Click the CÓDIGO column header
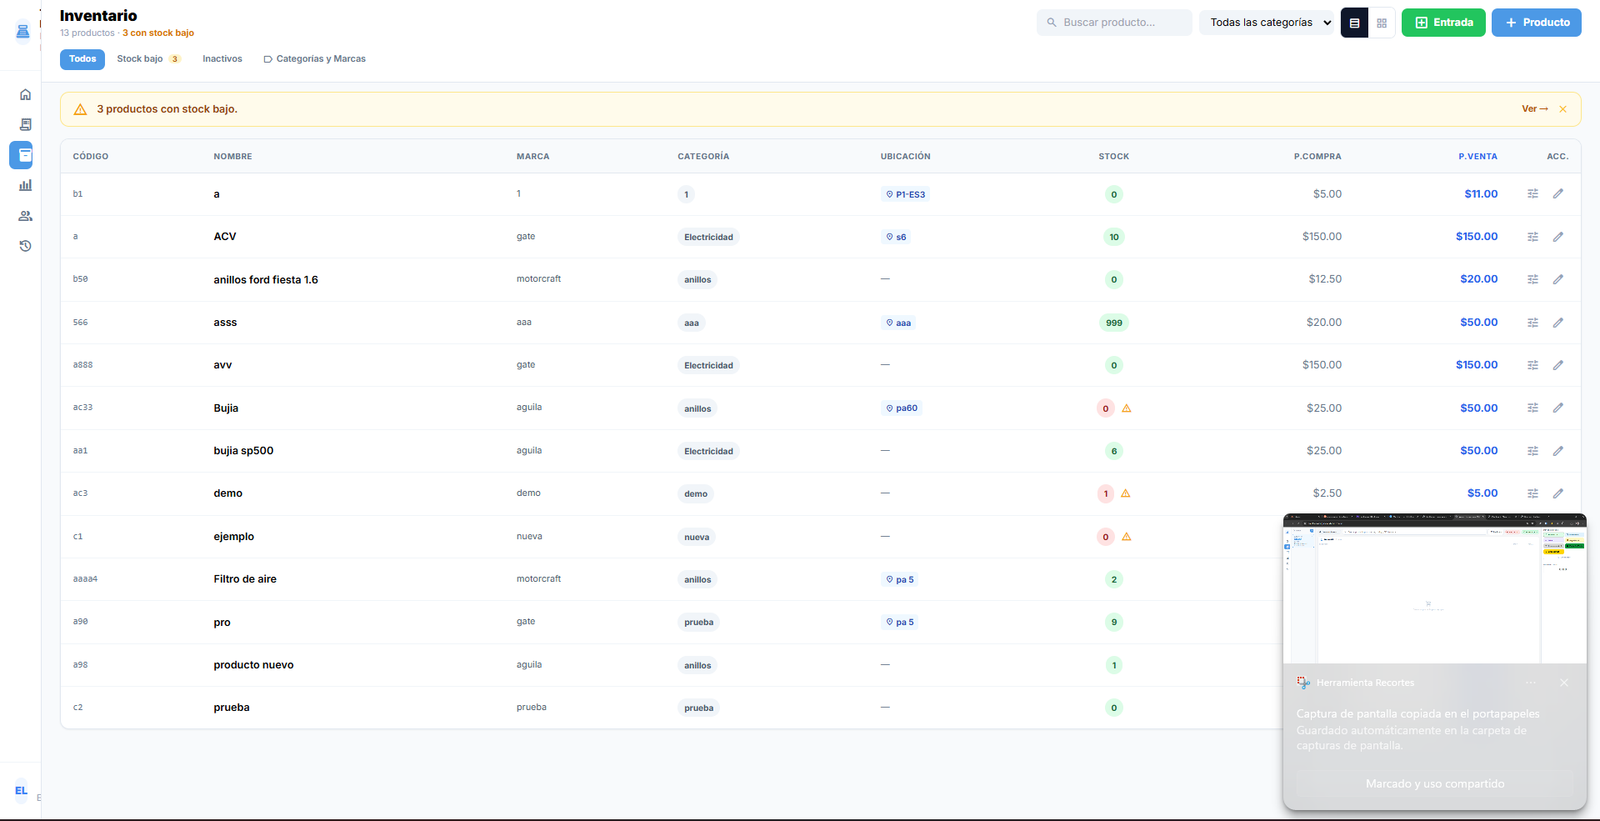1600x821 pixels. point(91,157)
